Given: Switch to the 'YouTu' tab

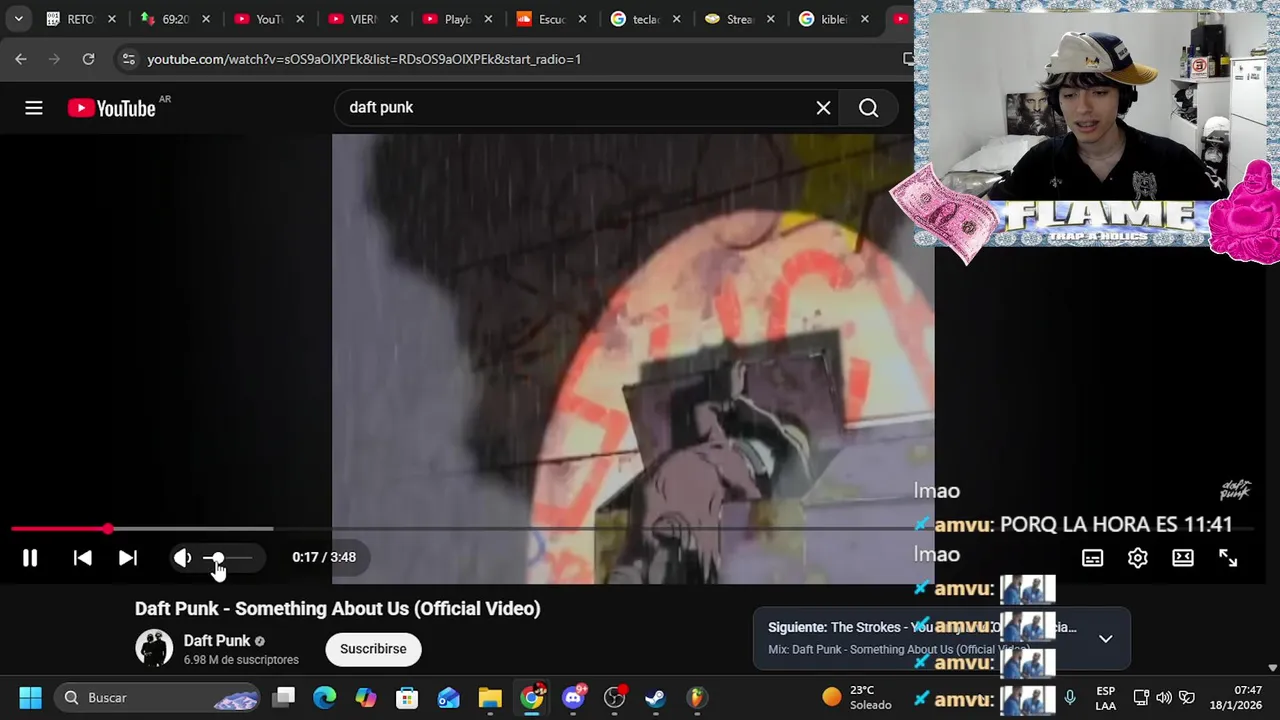Looking at the screenshot, I should coord(268,19).
